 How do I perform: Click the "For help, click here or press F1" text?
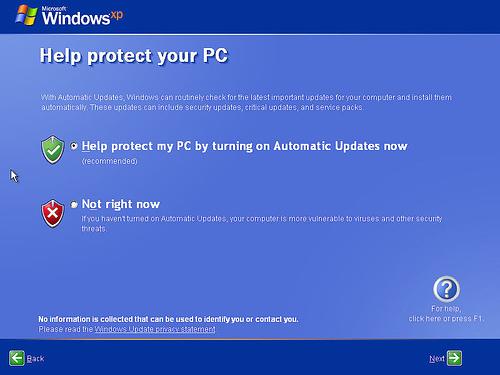pyautogui.click(x=446, y=314)
